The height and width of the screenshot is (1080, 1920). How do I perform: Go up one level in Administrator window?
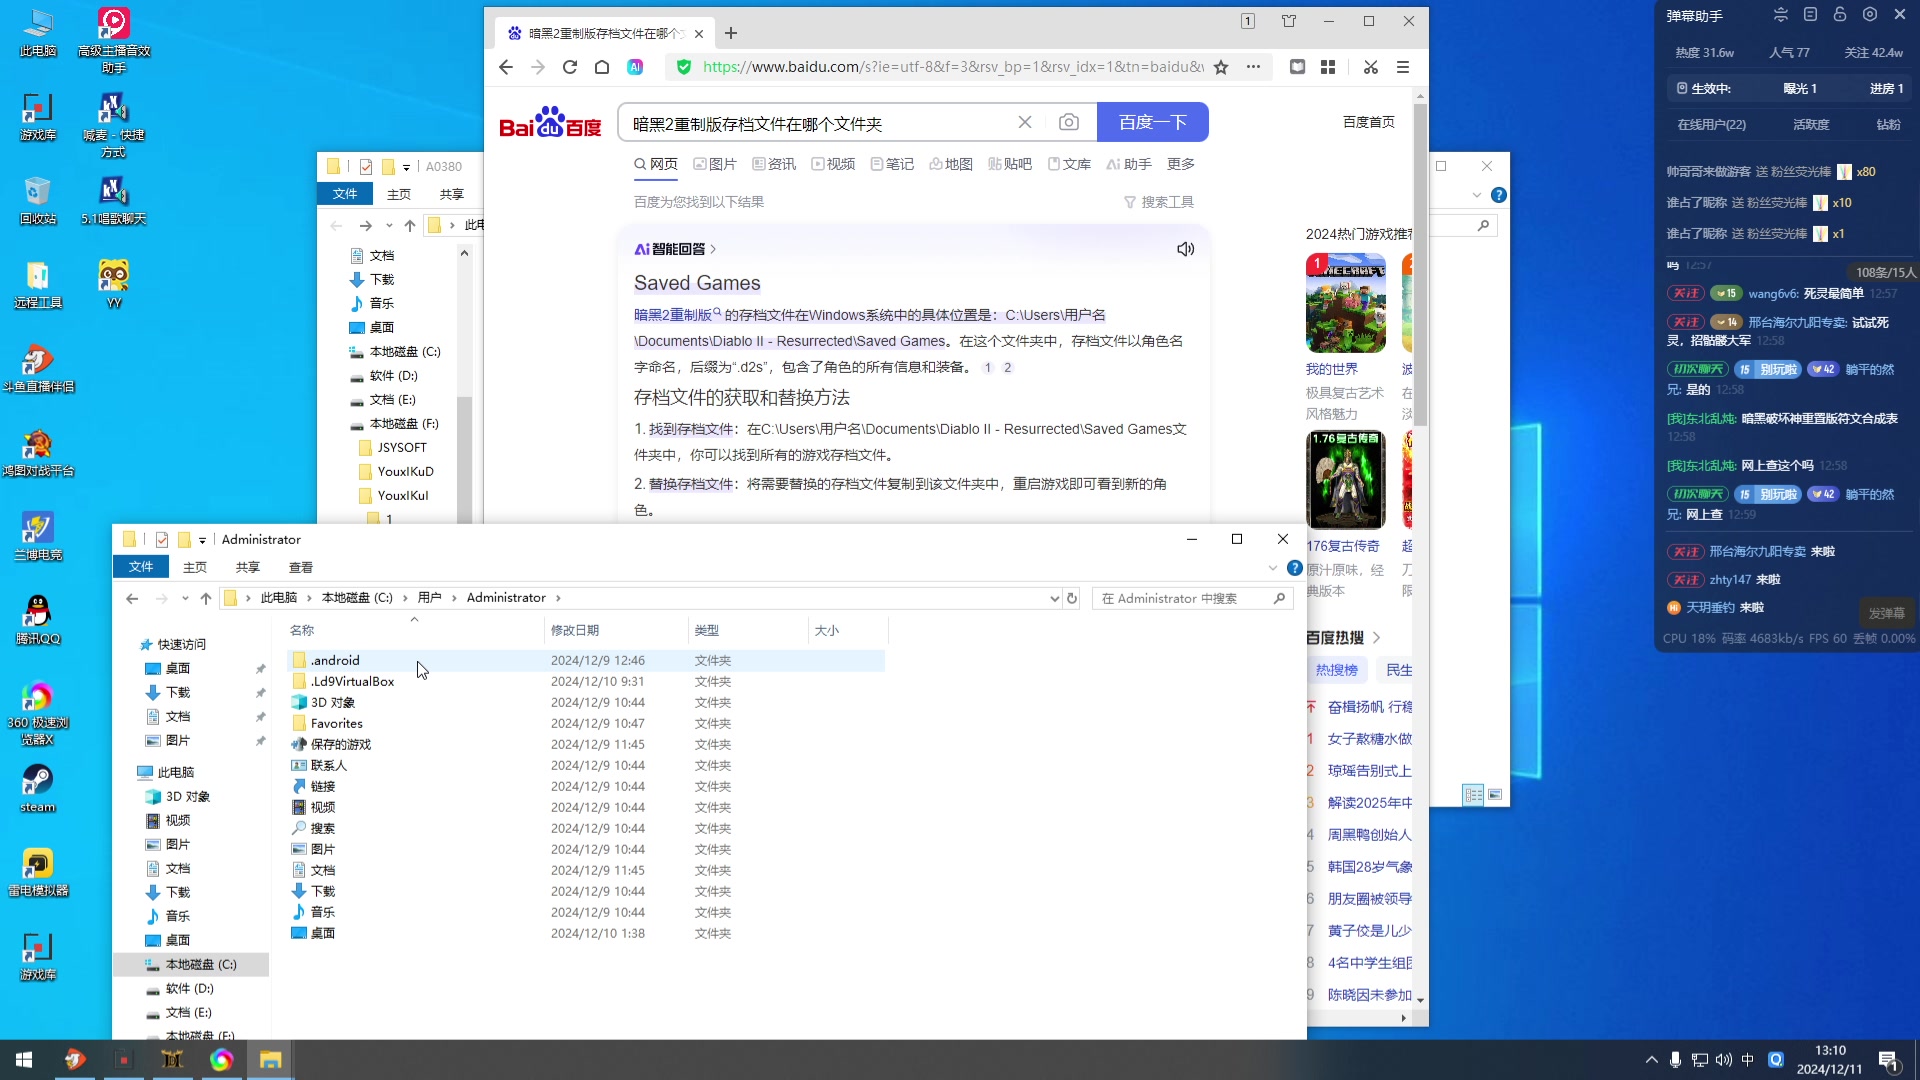click(x=206, y=598)
